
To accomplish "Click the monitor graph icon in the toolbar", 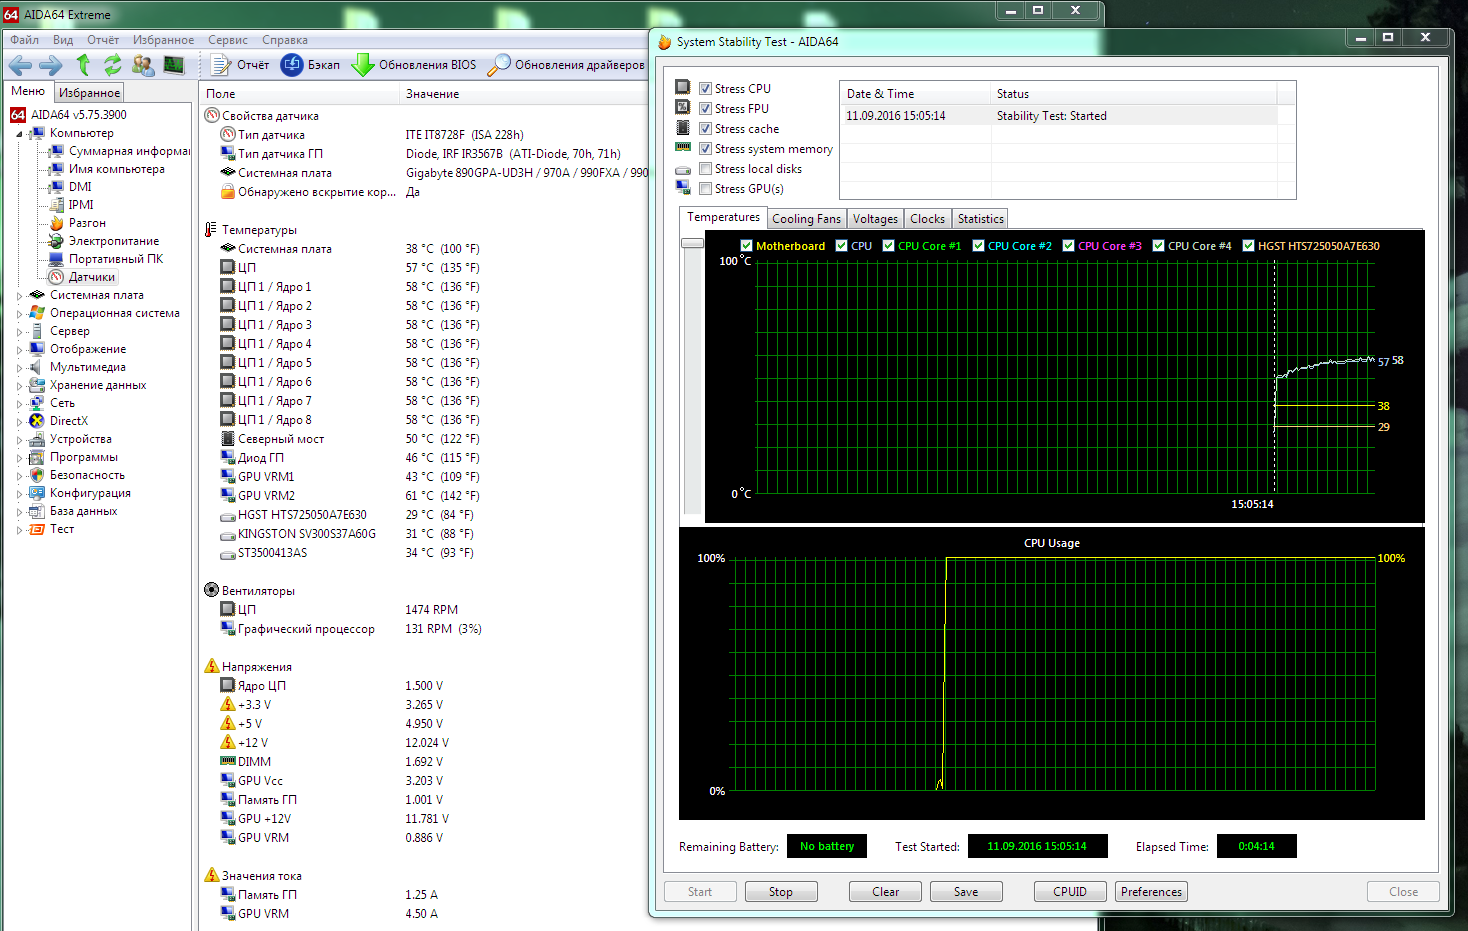I will pyautogui.click(x=174, y=65).
